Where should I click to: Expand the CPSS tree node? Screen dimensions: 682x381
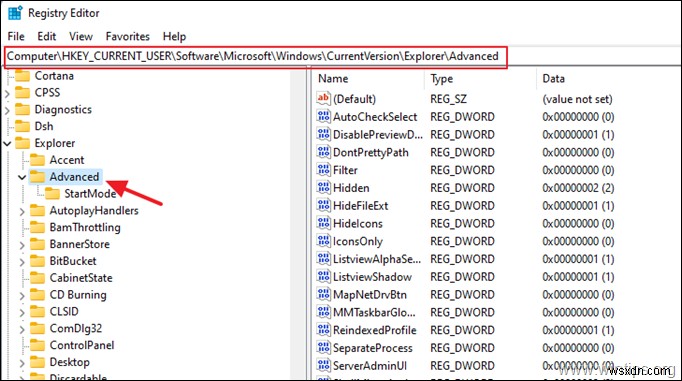click(7, 93)
